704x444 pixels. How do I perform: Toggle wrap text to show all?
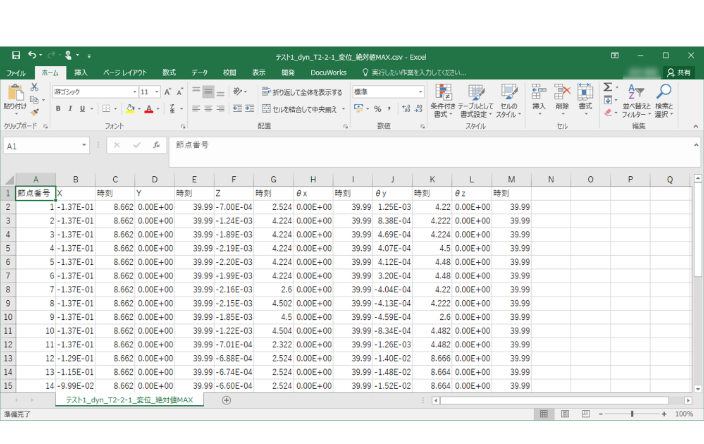(x=302, y=92)
